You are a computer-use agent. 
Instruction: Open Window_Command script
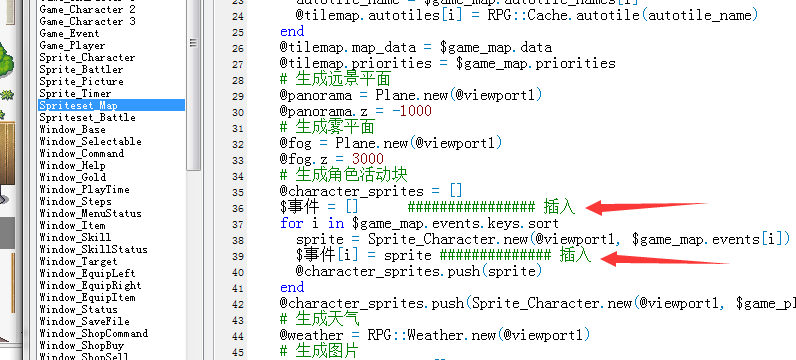pyautogui.click(x=81, y=153)
